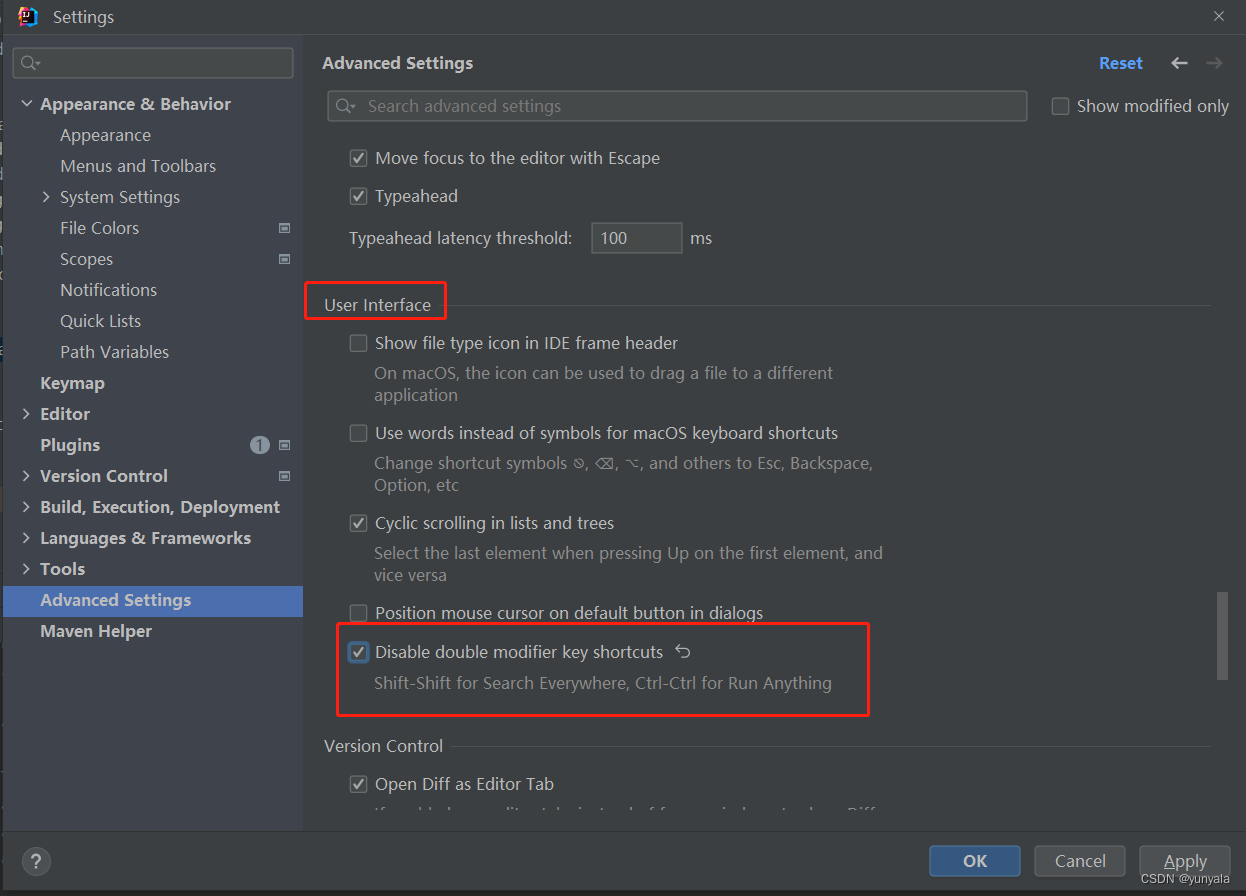Open the Appearance settings page
Viewport: 1246px width, 896px height.
click(x=105, y=135)
